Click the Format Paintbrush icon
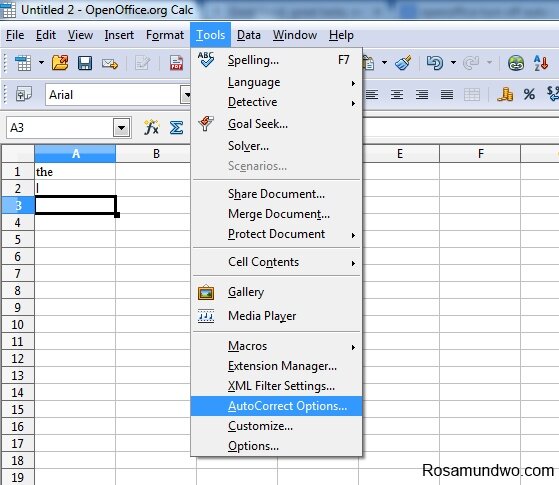Image resolution: width=559 pixels, height=485 pixels. [x=403, y=63]
